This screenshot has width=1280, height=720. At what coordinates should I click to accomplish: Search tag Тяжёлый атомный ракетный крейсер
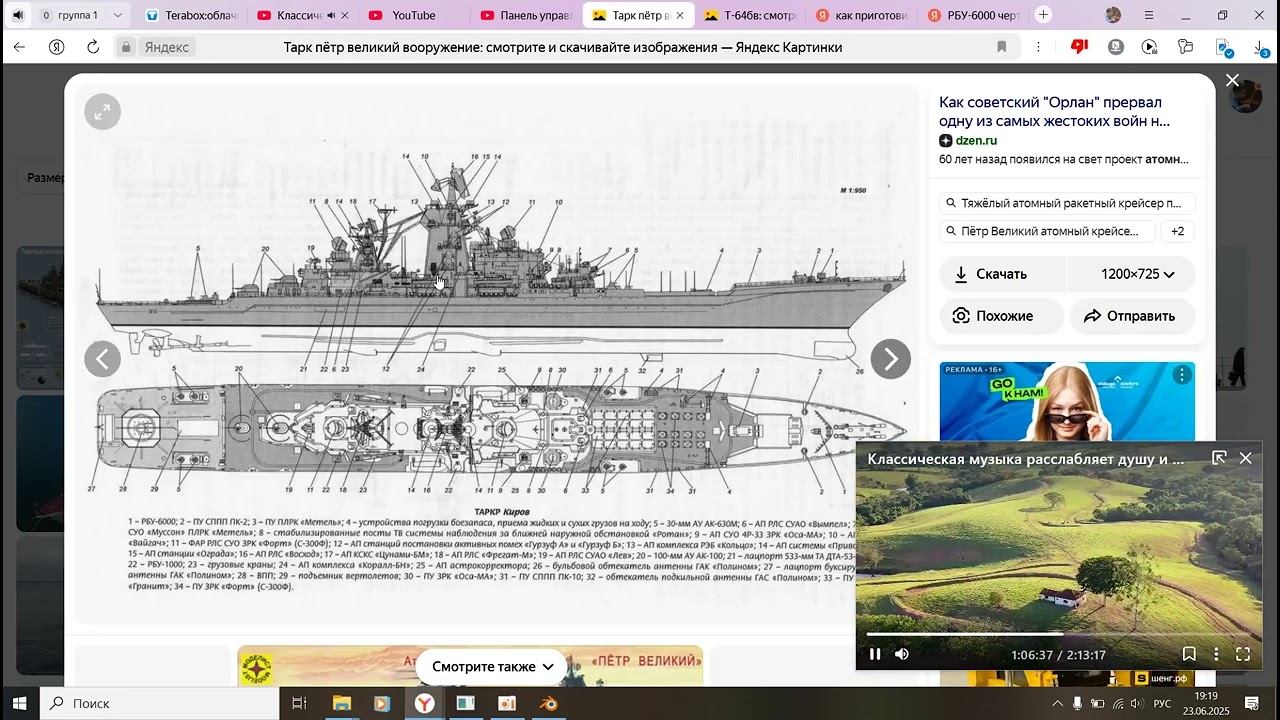[x=1068, y=203]
